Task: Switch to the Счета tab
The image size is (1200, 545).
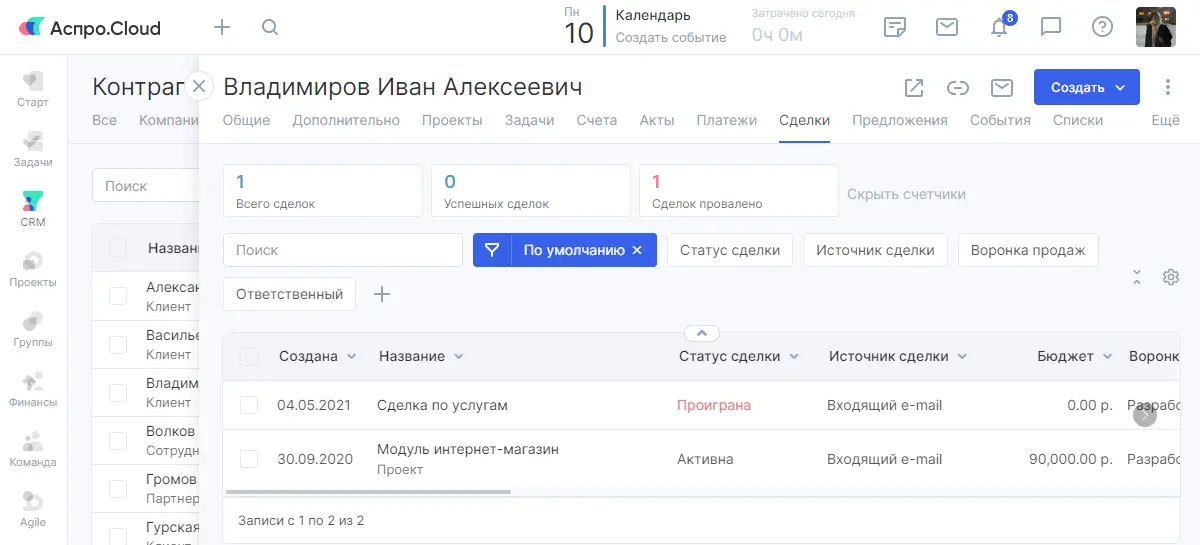Action: tap(596, 120)
